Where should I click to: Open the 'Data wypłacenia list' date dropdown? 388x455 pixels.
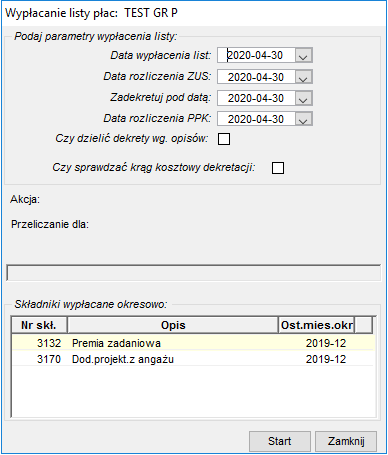click(303, 55)
